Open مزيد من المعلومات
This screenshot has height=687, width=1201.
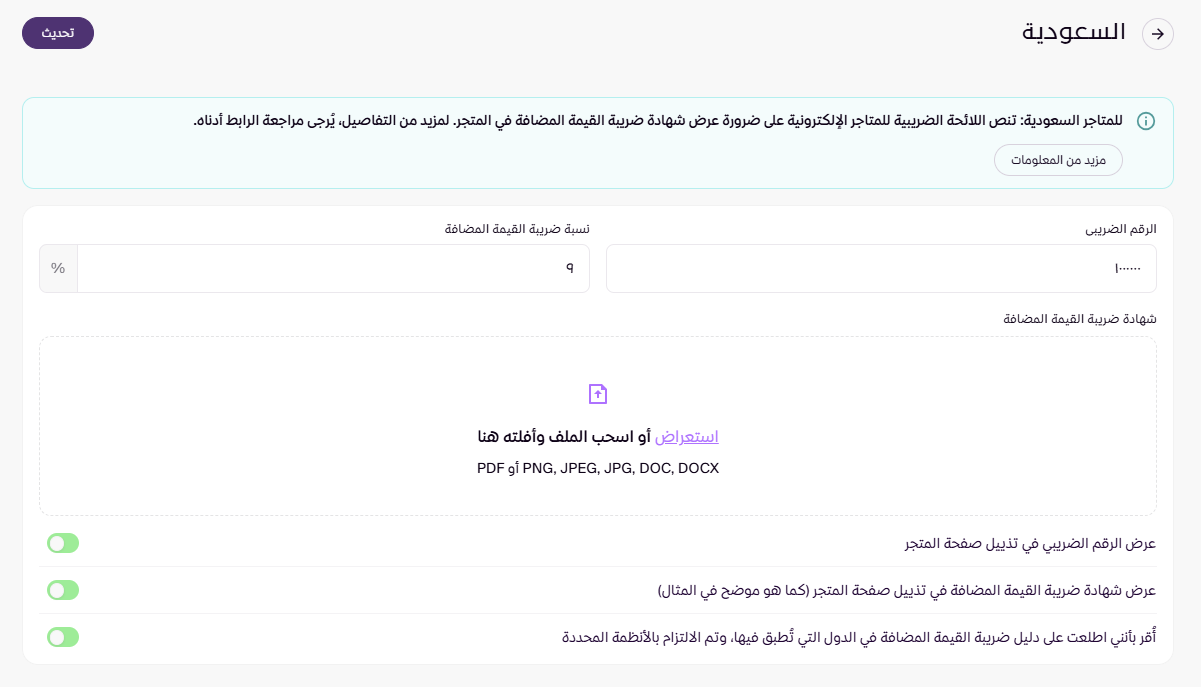click(1058, 160)
